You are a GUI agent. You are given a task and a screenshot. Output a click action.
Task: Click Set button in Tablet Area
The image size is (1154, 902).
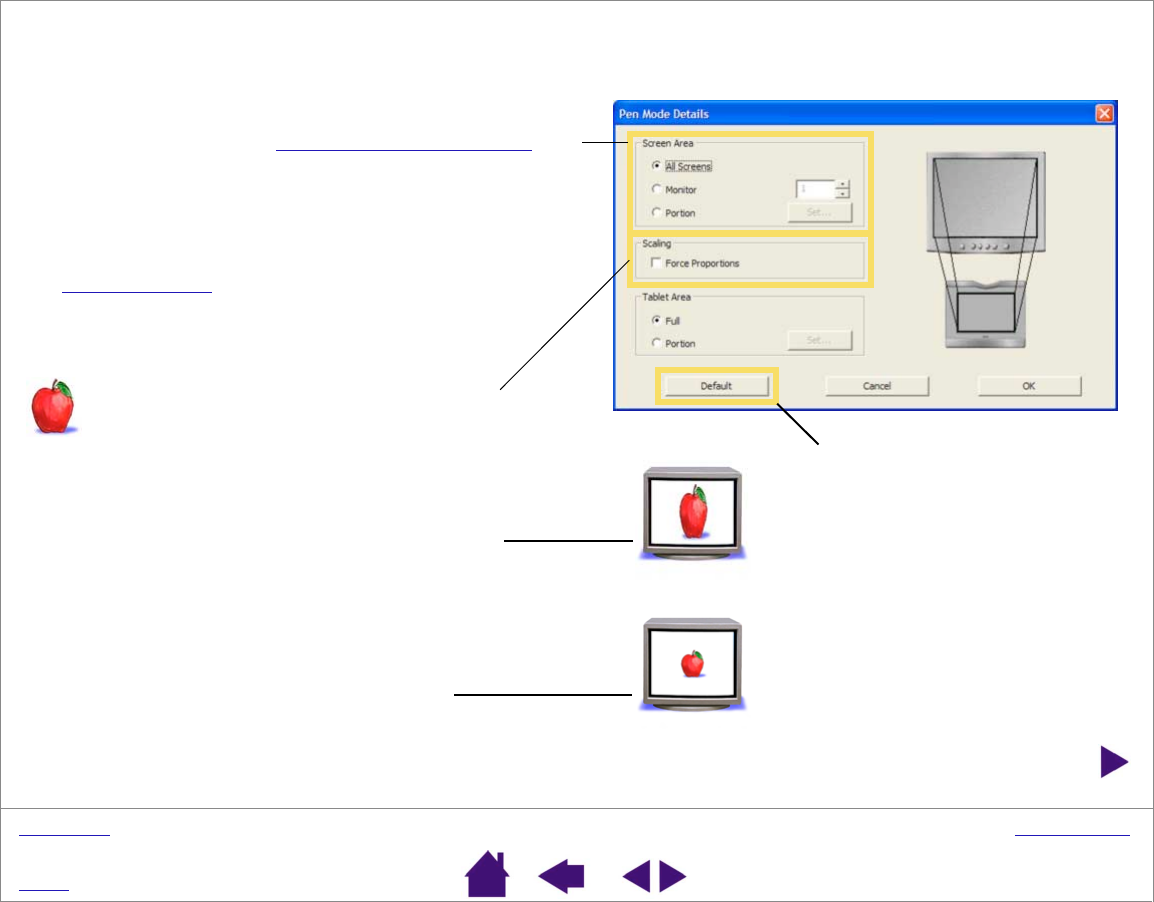(820, 340)
